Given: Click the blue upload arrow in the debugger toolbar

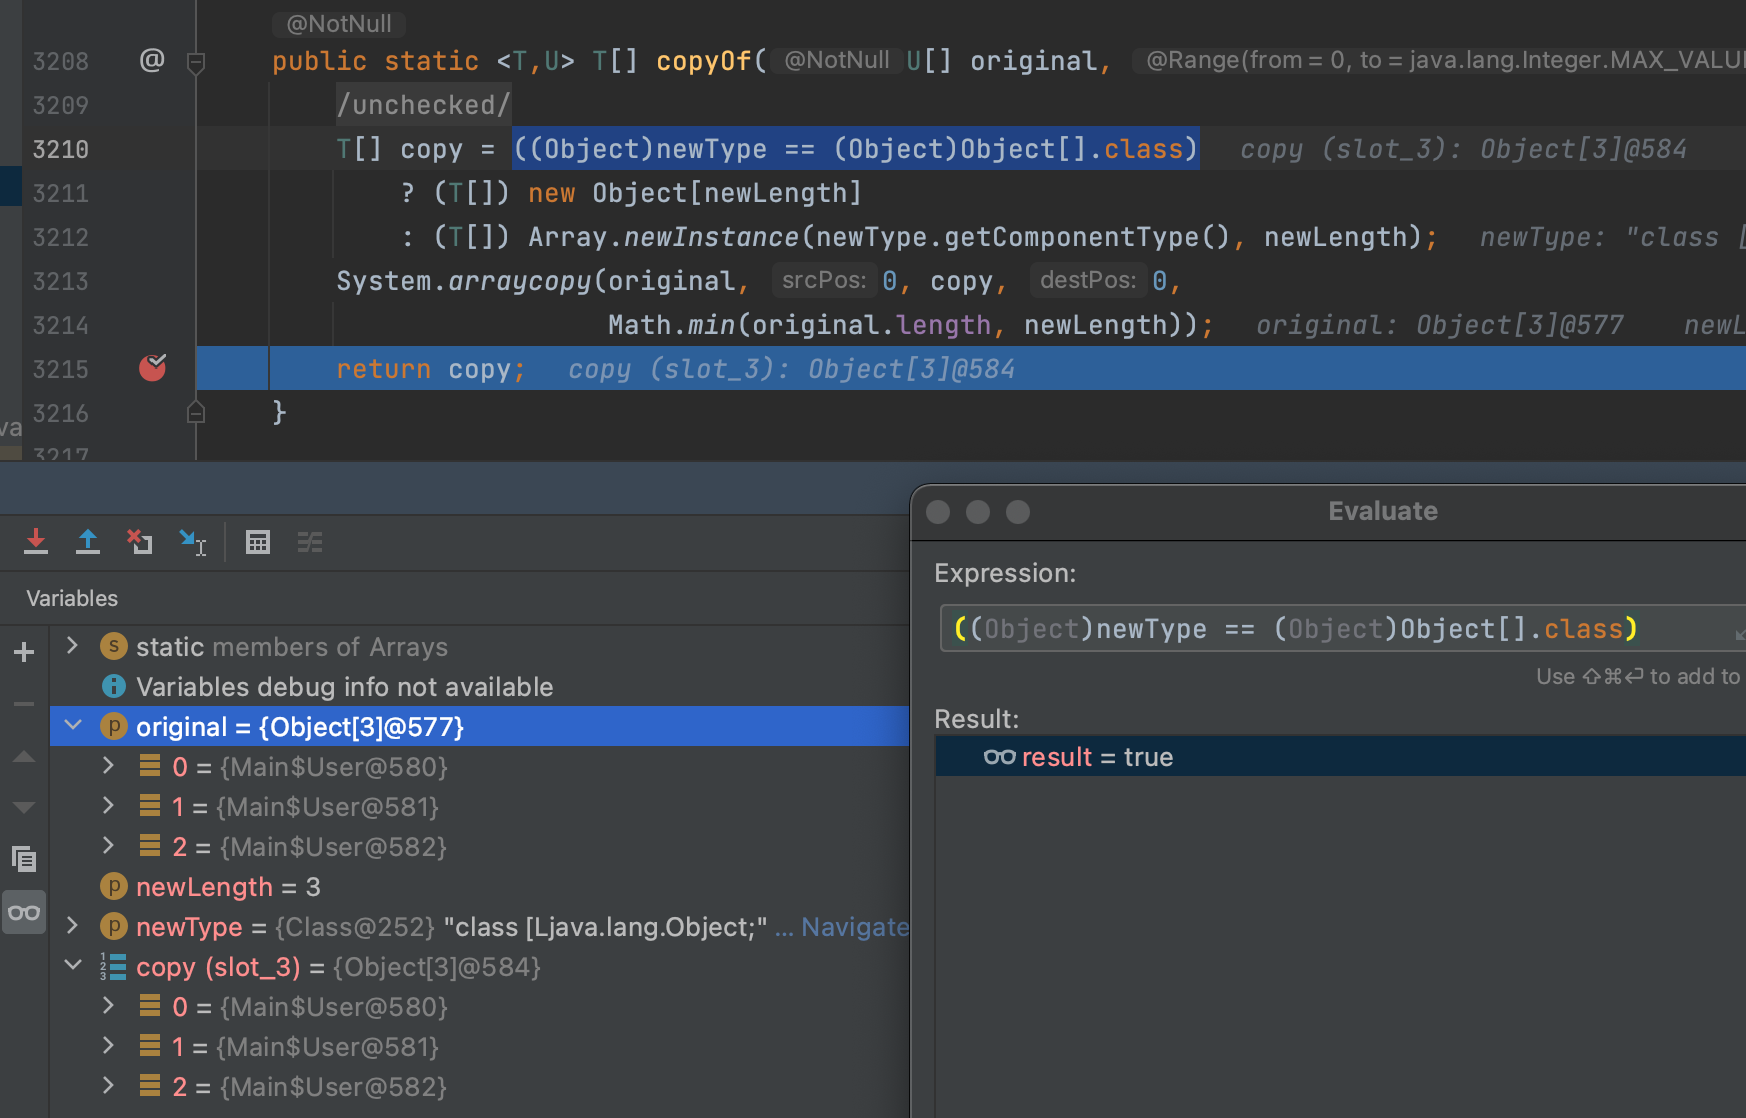Looking at the screenshot, I should click(88, 542).
